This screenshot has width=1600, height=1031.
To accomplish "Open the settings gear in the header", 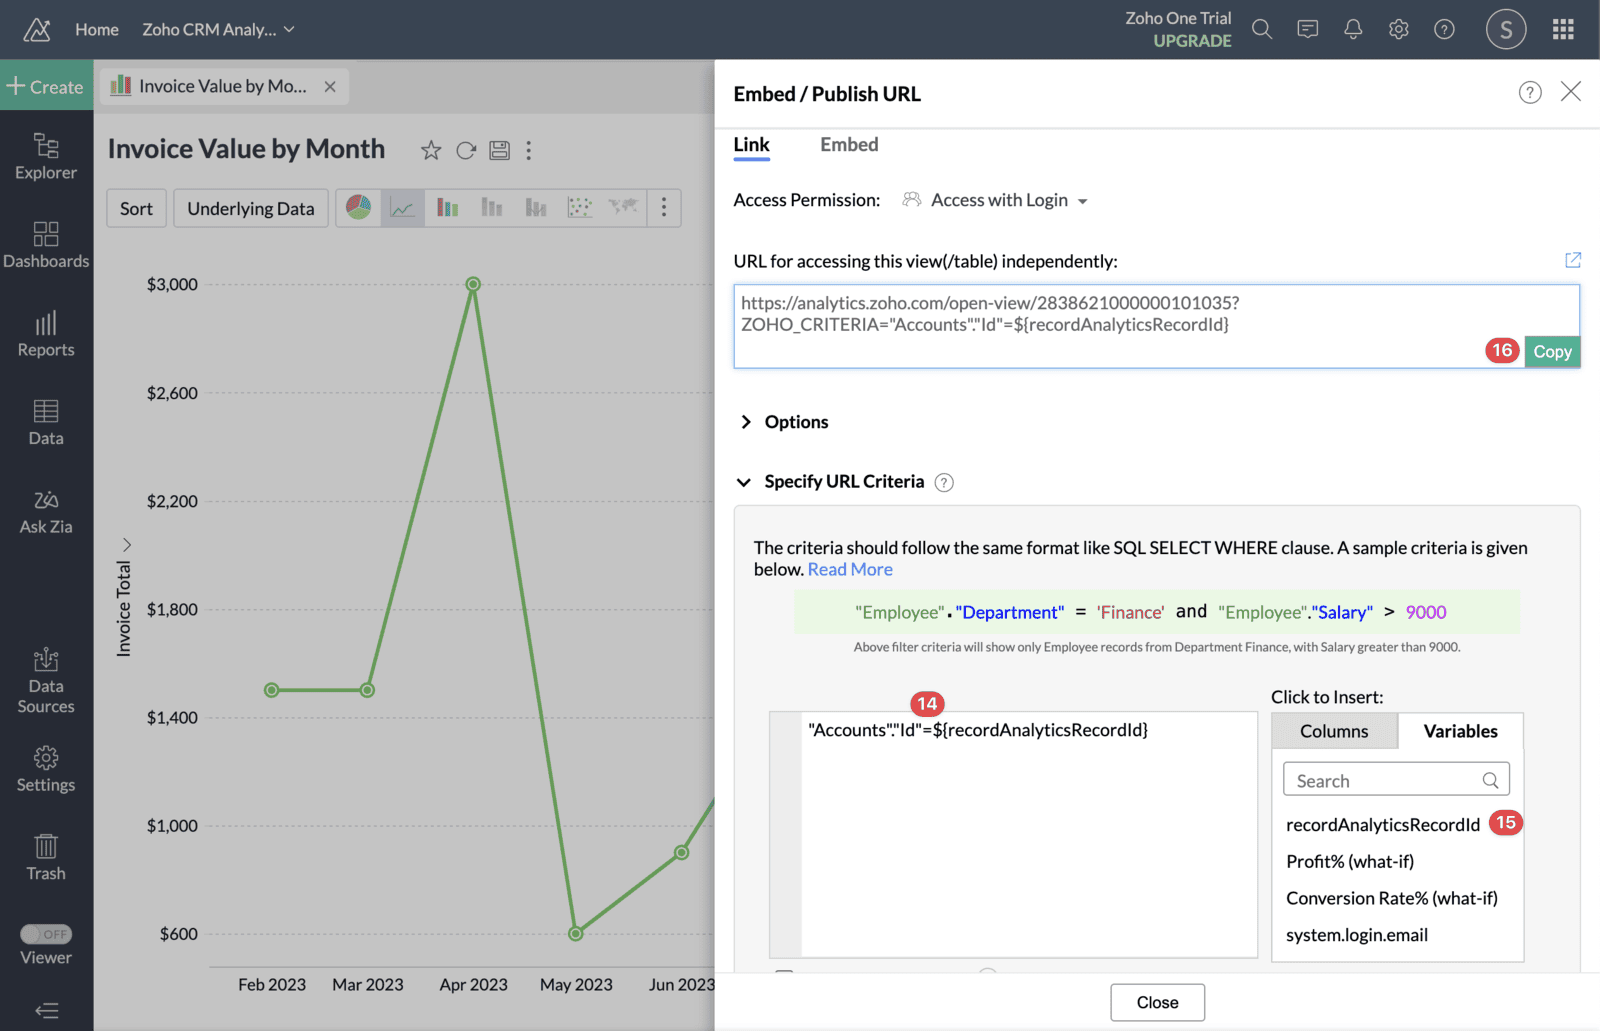I will pos(1399,29).
